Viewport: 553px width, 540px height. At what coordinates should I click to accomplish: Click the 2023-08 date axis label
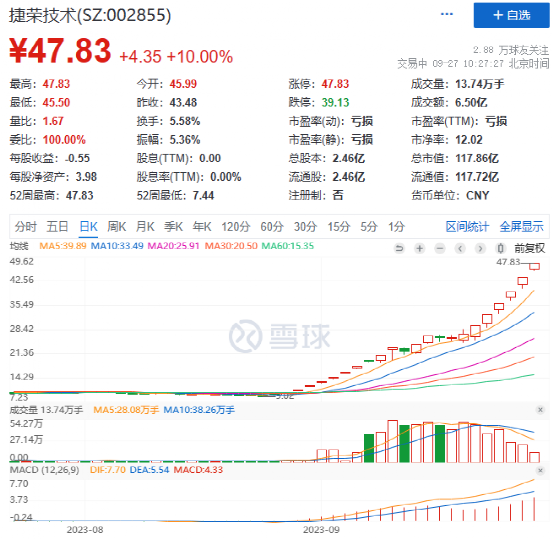(x=85, y=530)
